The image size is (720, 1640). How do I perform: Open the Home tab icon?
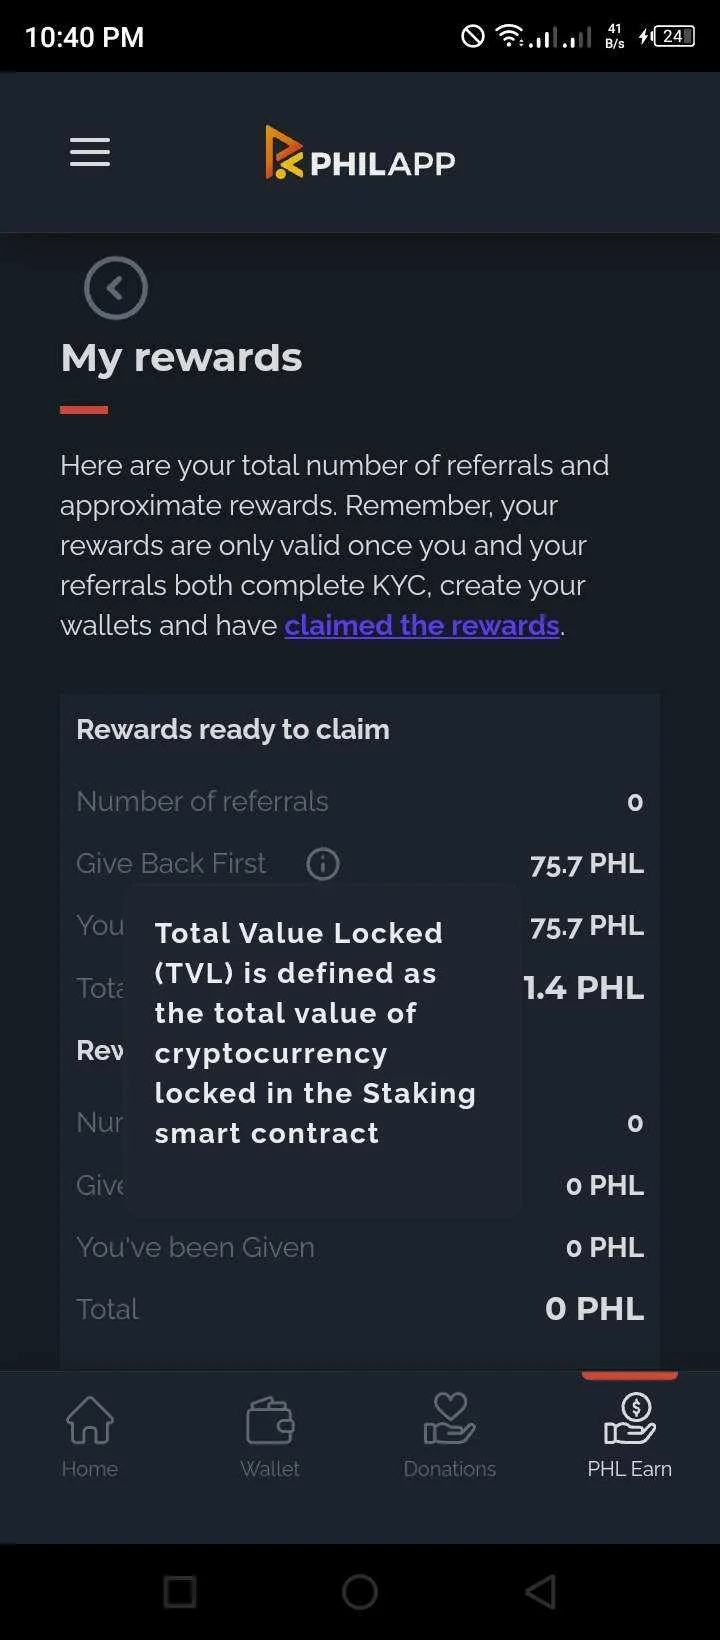pyautogui.click(x=90, y=1420)
